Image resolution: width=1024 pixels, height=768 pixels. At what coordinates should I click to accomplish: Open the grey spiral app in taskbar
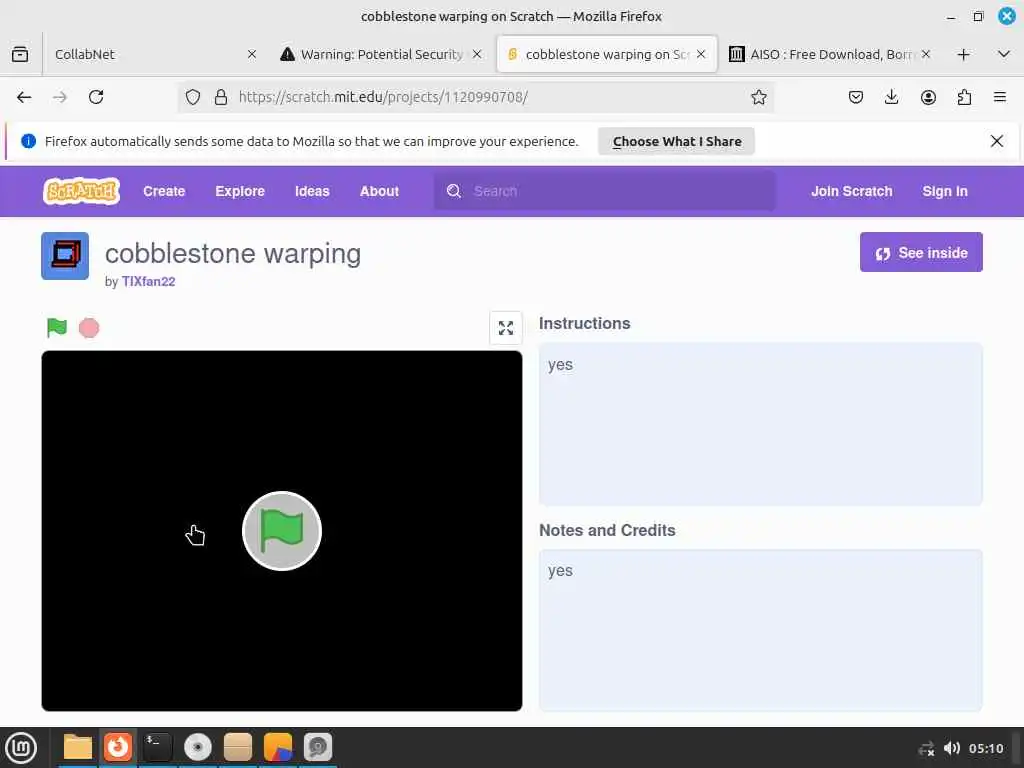click(x=318, y=747)
